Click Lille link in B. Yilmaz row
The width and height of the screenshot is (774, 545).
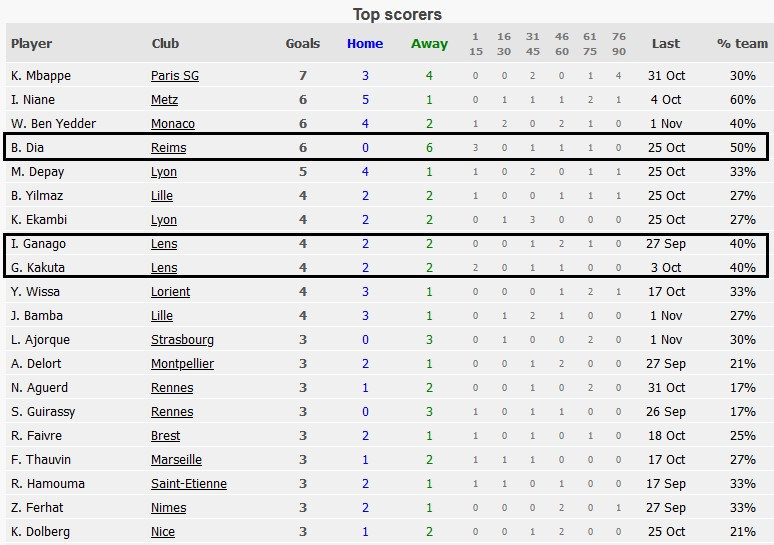pos(163,196)
